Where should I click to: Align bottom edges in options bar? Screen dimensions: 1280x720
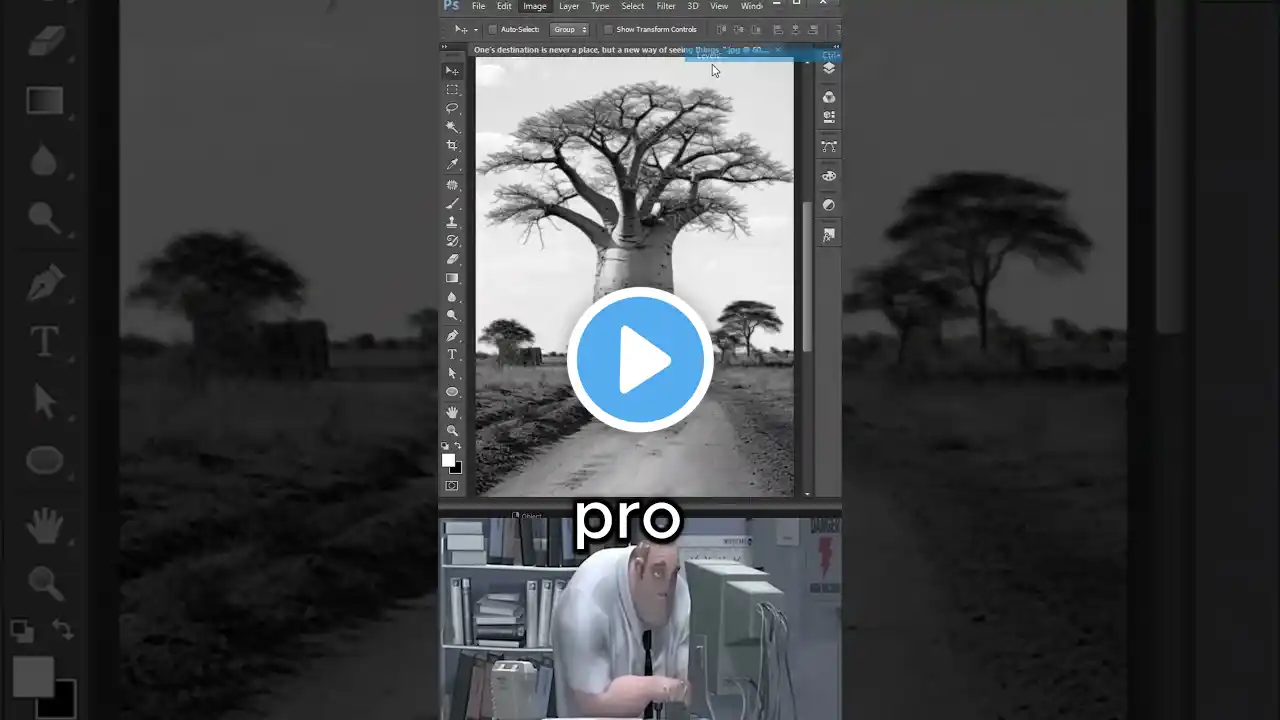(755, 29)
